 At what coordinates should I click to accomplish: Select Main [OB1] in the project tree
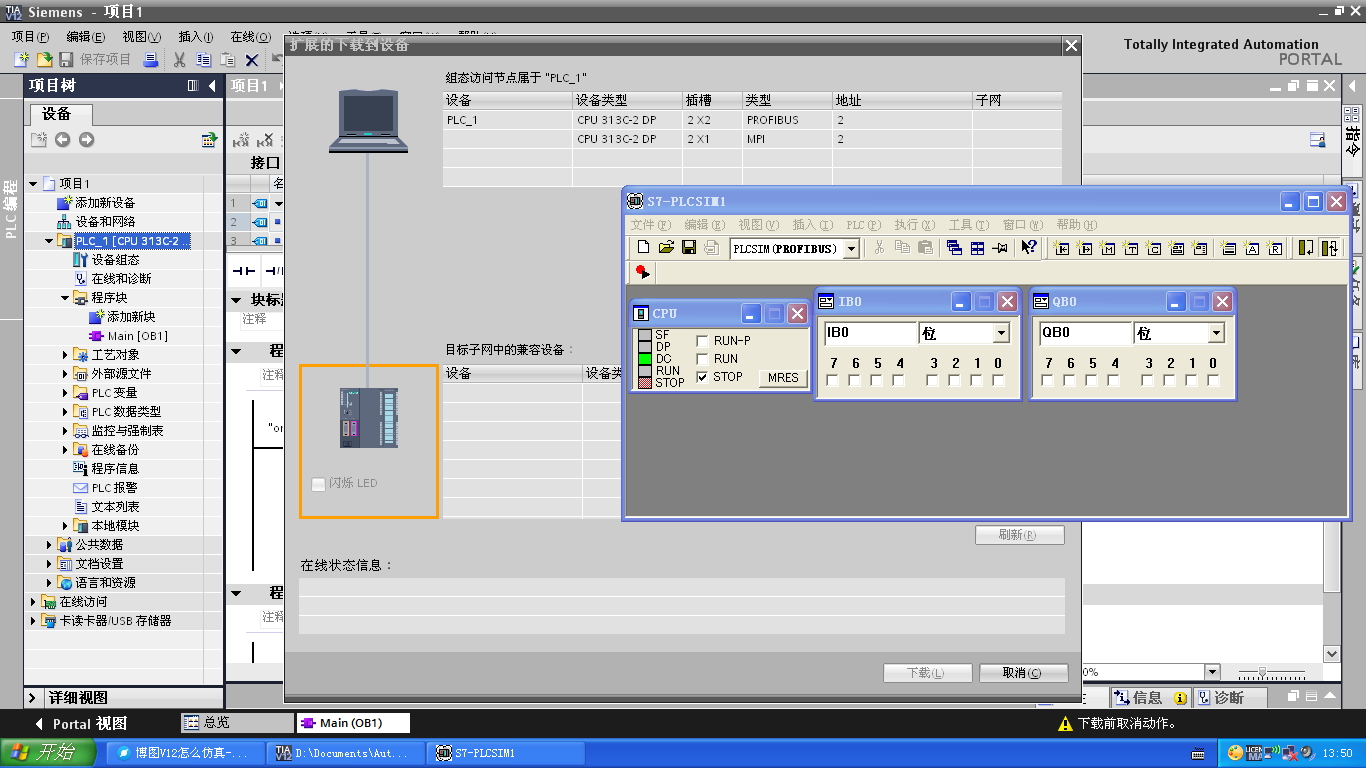137,336
